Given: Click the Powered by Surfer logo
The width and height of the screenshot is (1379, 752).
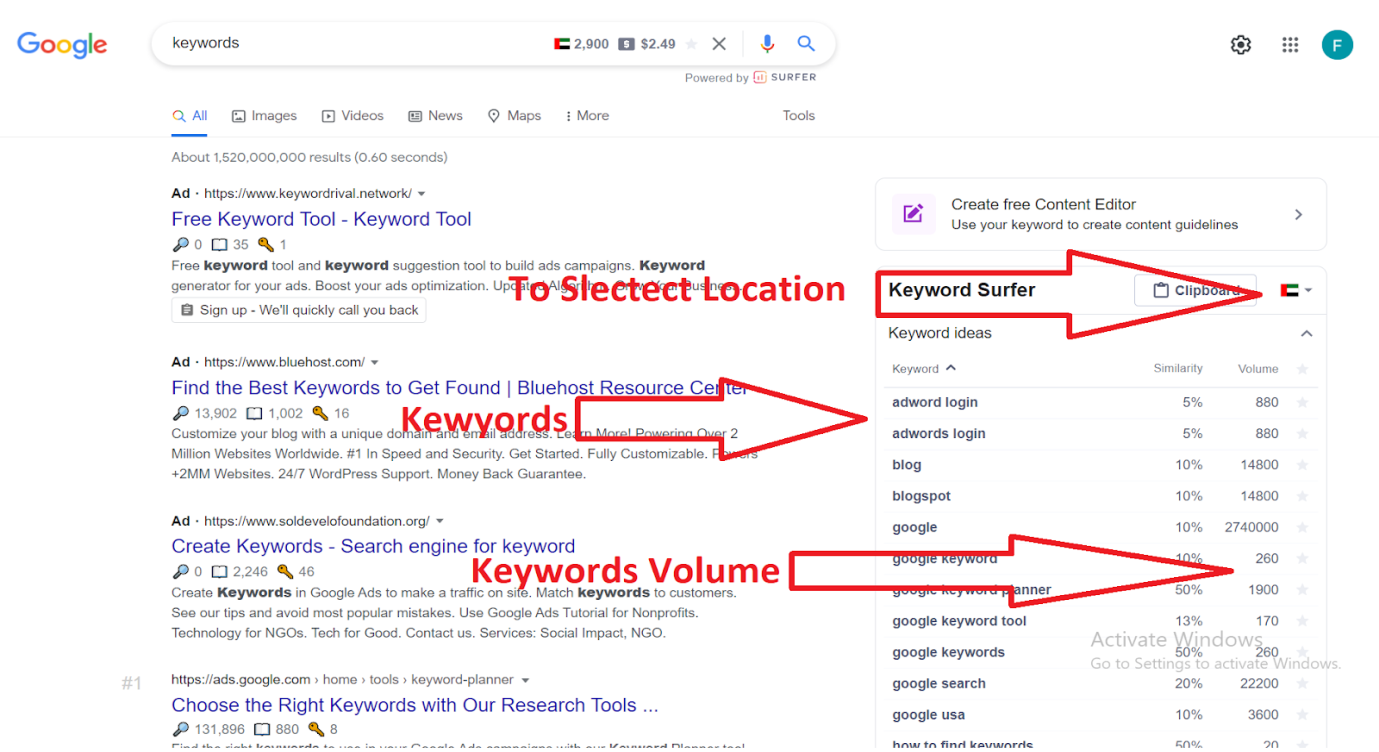Looking at the screenshot, I should [785, 77].
